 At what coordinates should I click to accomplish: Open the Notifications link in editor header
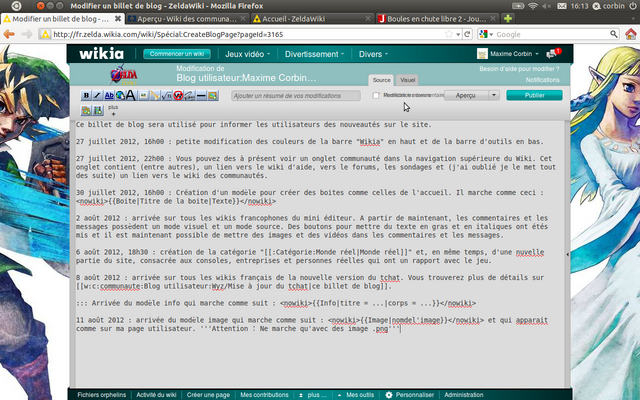(542, 80)
